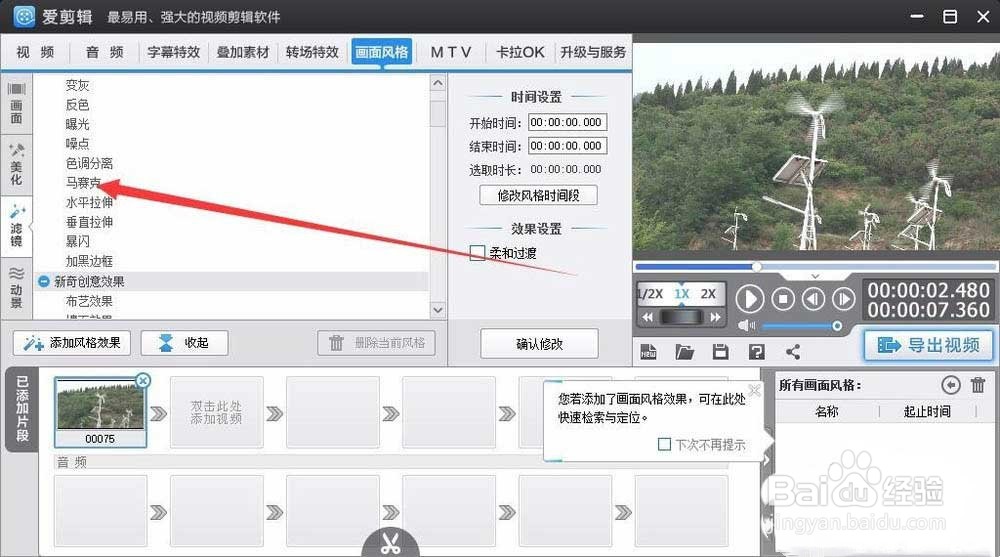
Task: Click the 添加风格效果 button
Action: 72,343
